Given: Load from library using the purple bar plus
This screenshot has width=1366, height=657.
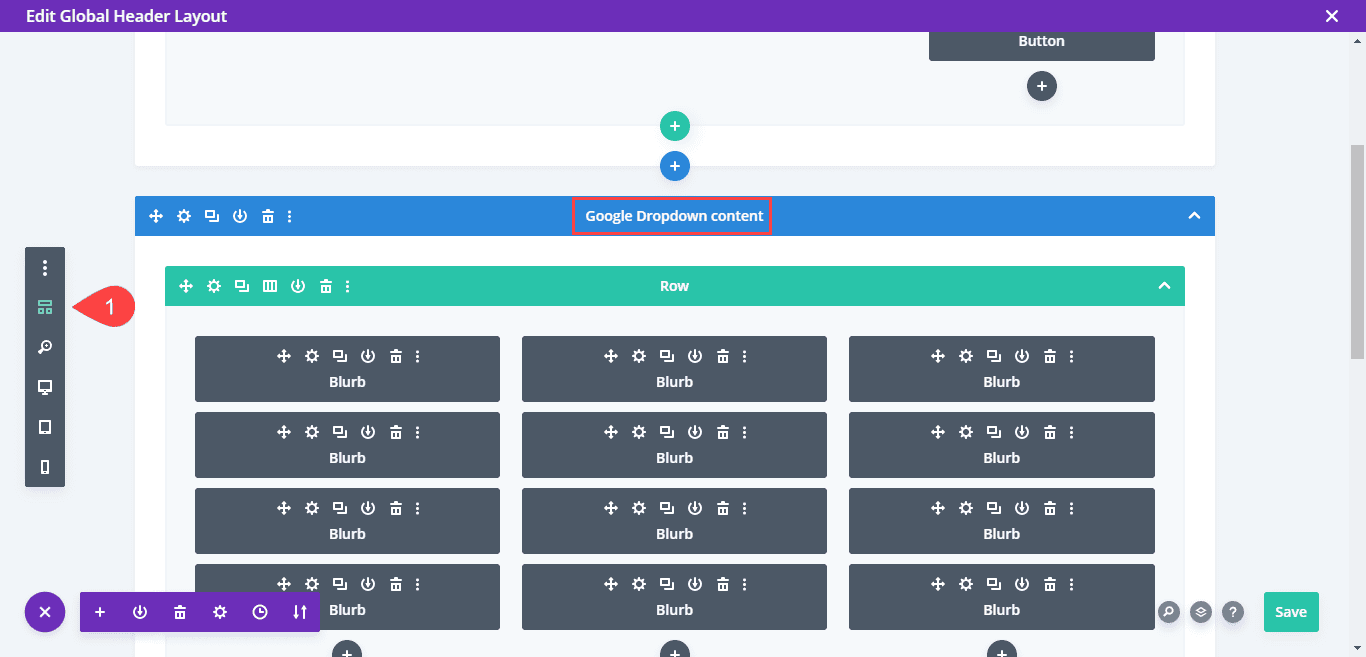Looking at the screenshot, I should click(100, 612).
